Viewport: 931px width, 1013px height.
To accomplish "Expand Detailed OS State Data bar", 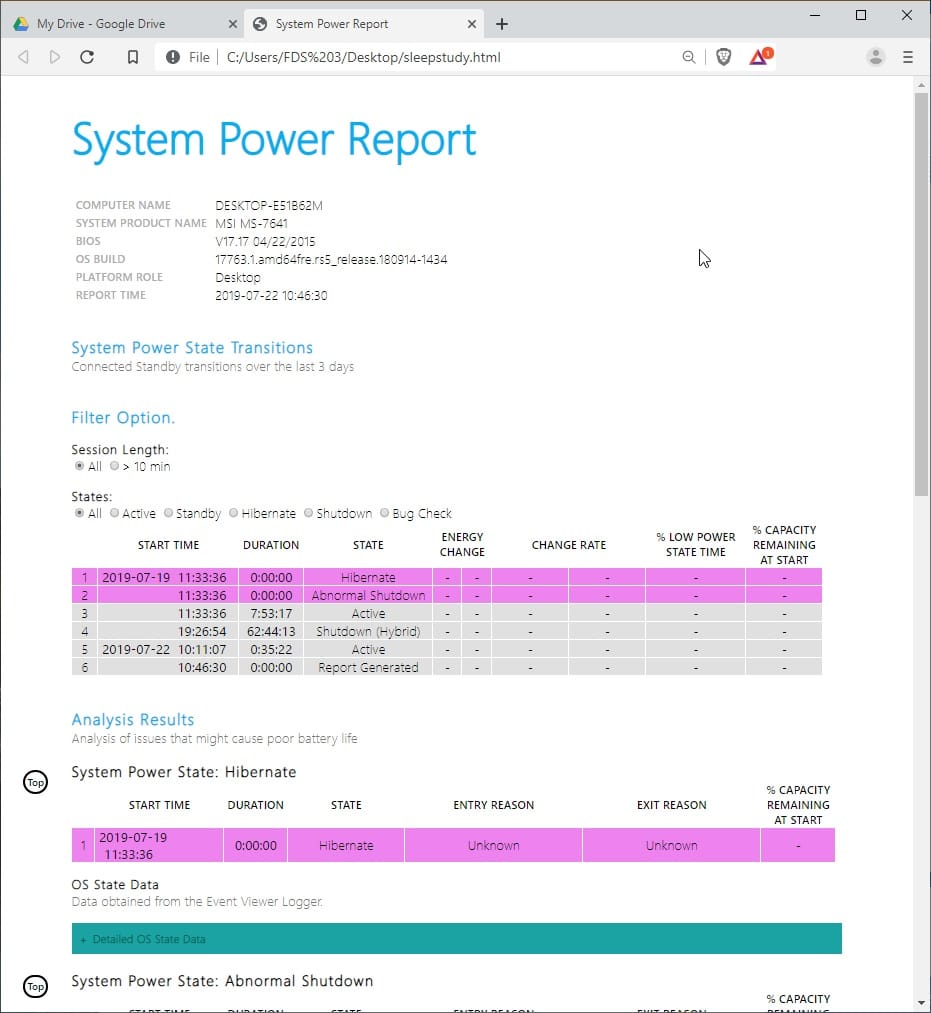I will pyautogui.click(x=456, y=938).
